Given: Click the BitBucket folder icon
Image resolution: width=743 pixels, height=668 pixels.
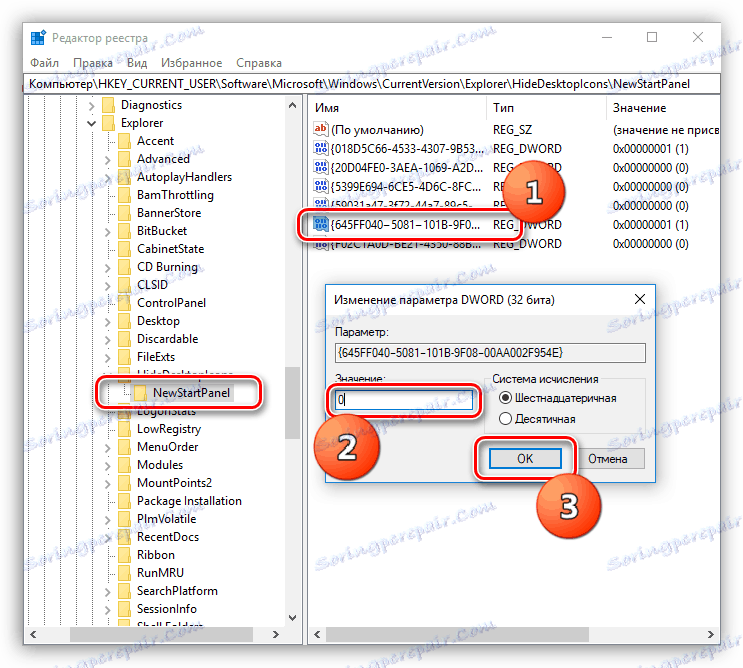Looking at the screenshot, I should (x=125, y=231).
